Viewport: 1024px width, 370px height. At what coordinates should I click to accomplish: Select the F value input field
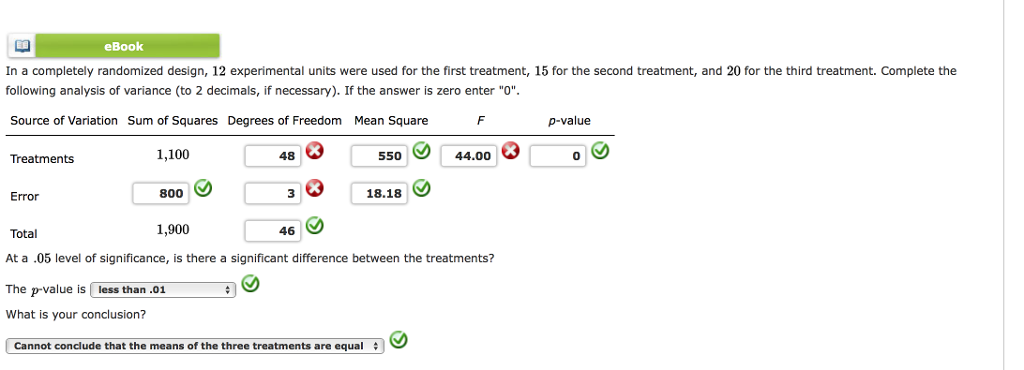coord(469,156)
